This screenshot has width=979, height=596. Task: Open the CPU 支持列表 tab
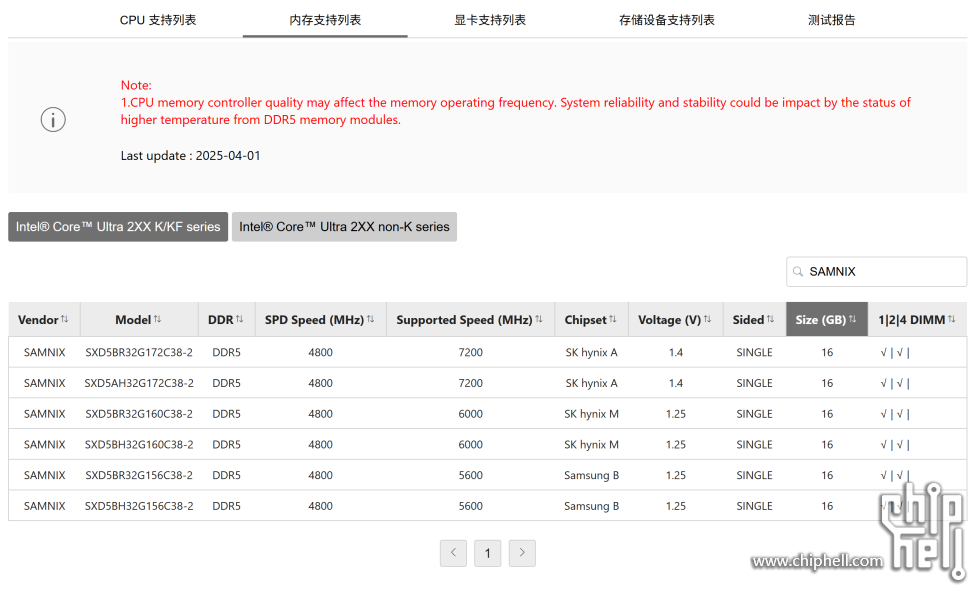click(x=158, y=20)
